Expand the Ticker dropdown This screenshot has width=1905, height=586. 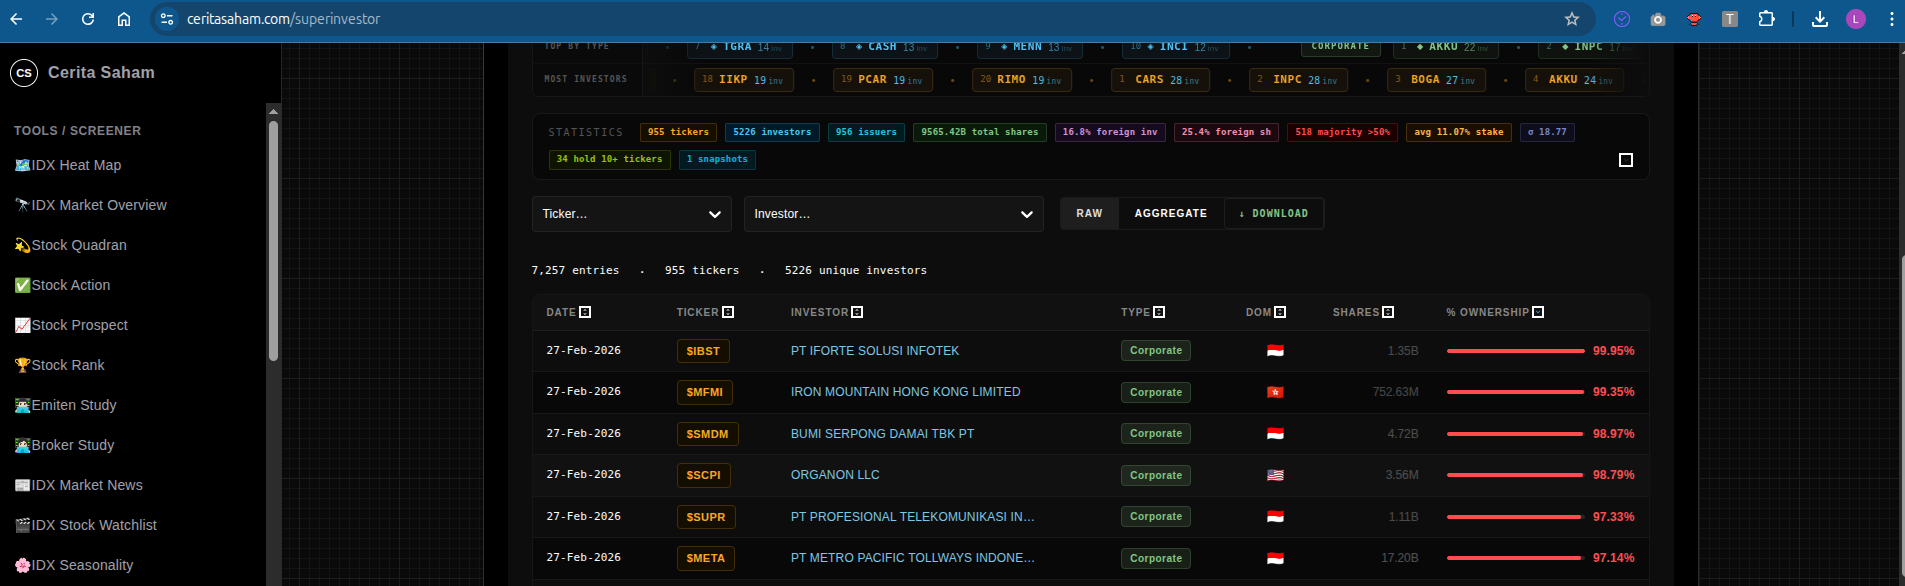631,214
